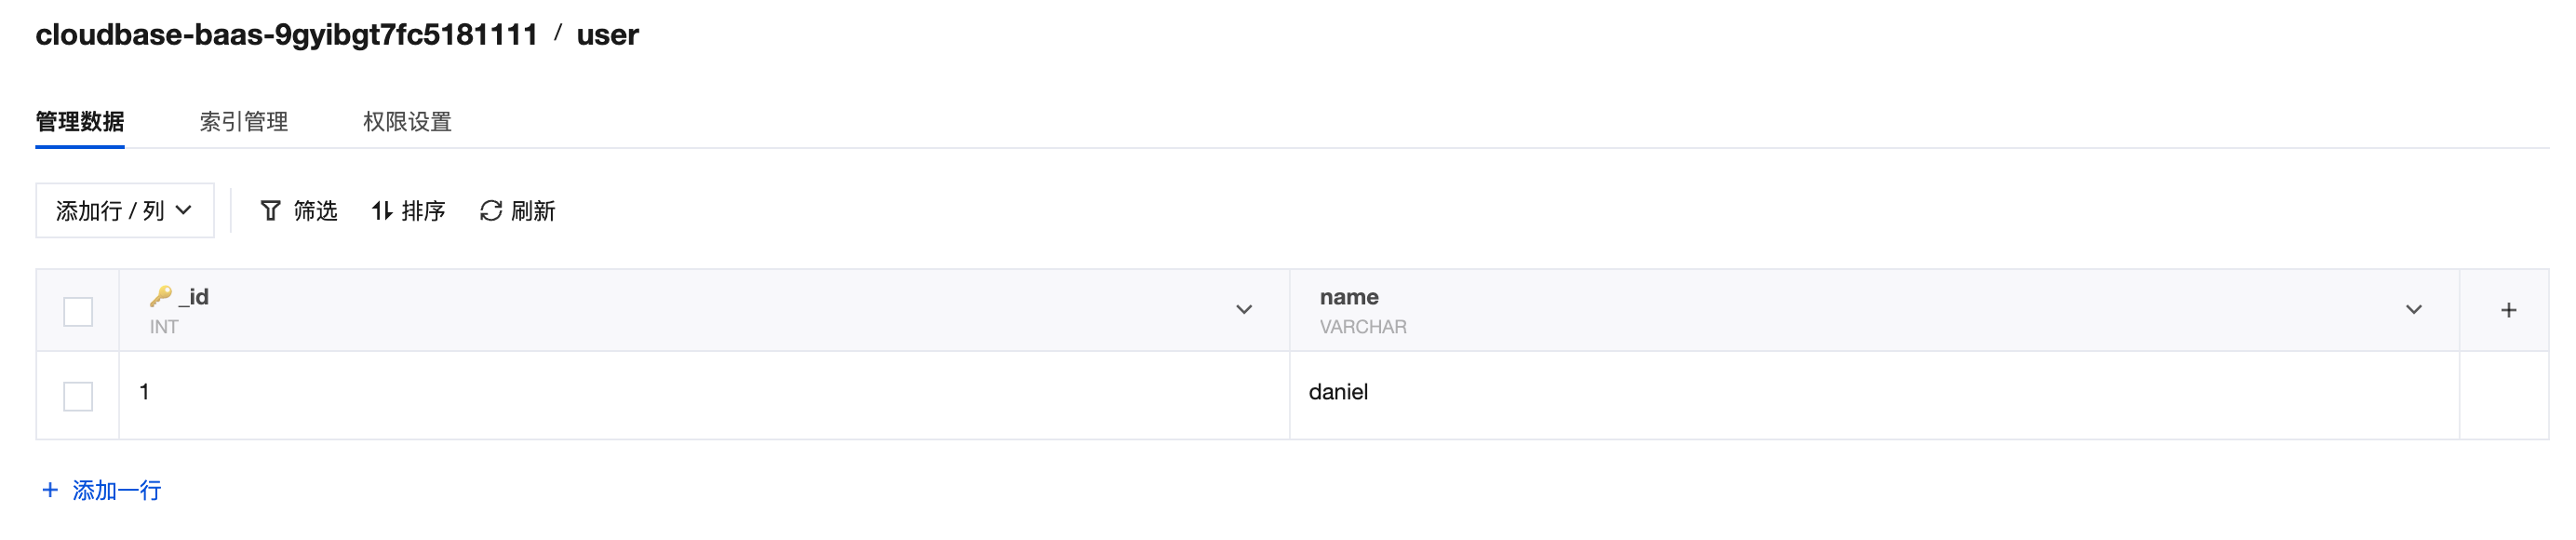Check the checkbox for row 1

[78, 396]
